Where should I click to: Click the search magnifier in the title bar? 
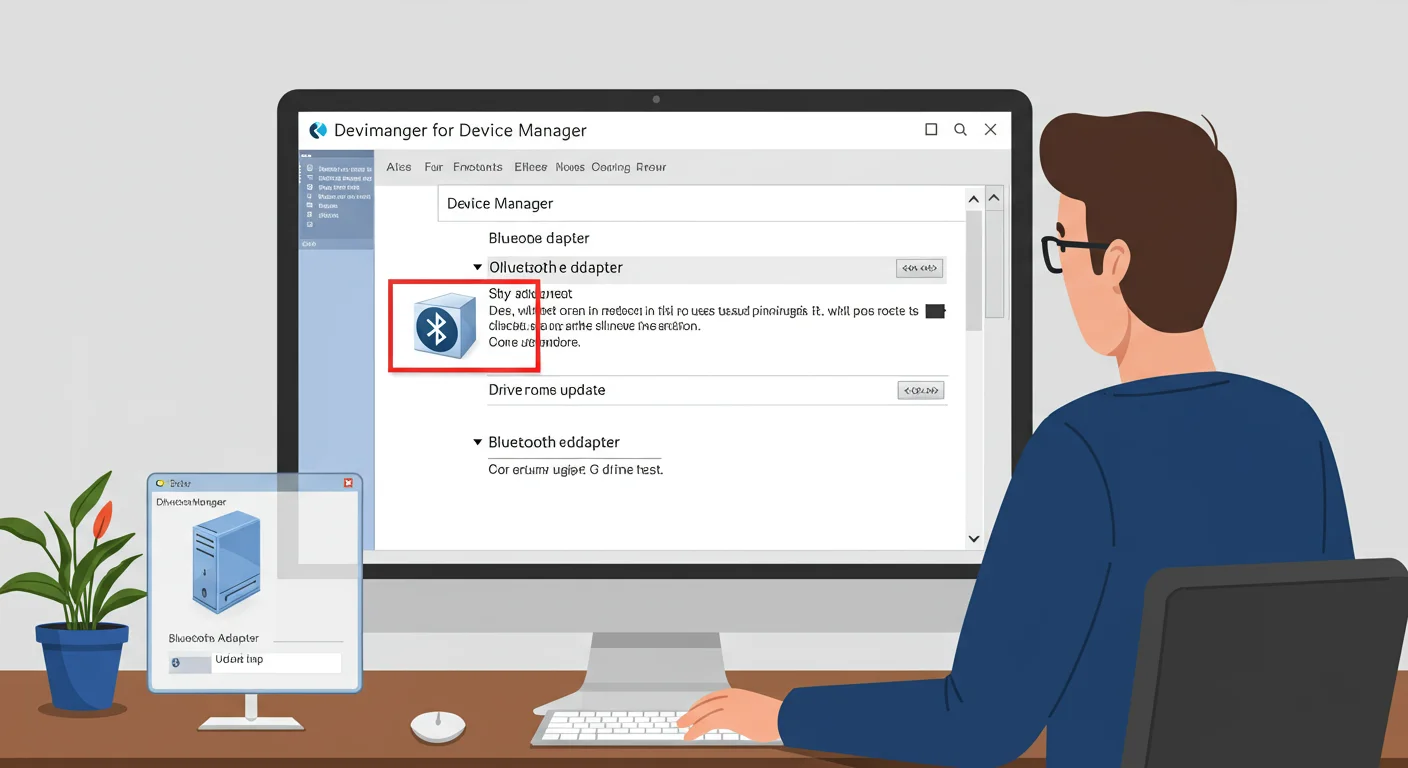tap(960, 130)
